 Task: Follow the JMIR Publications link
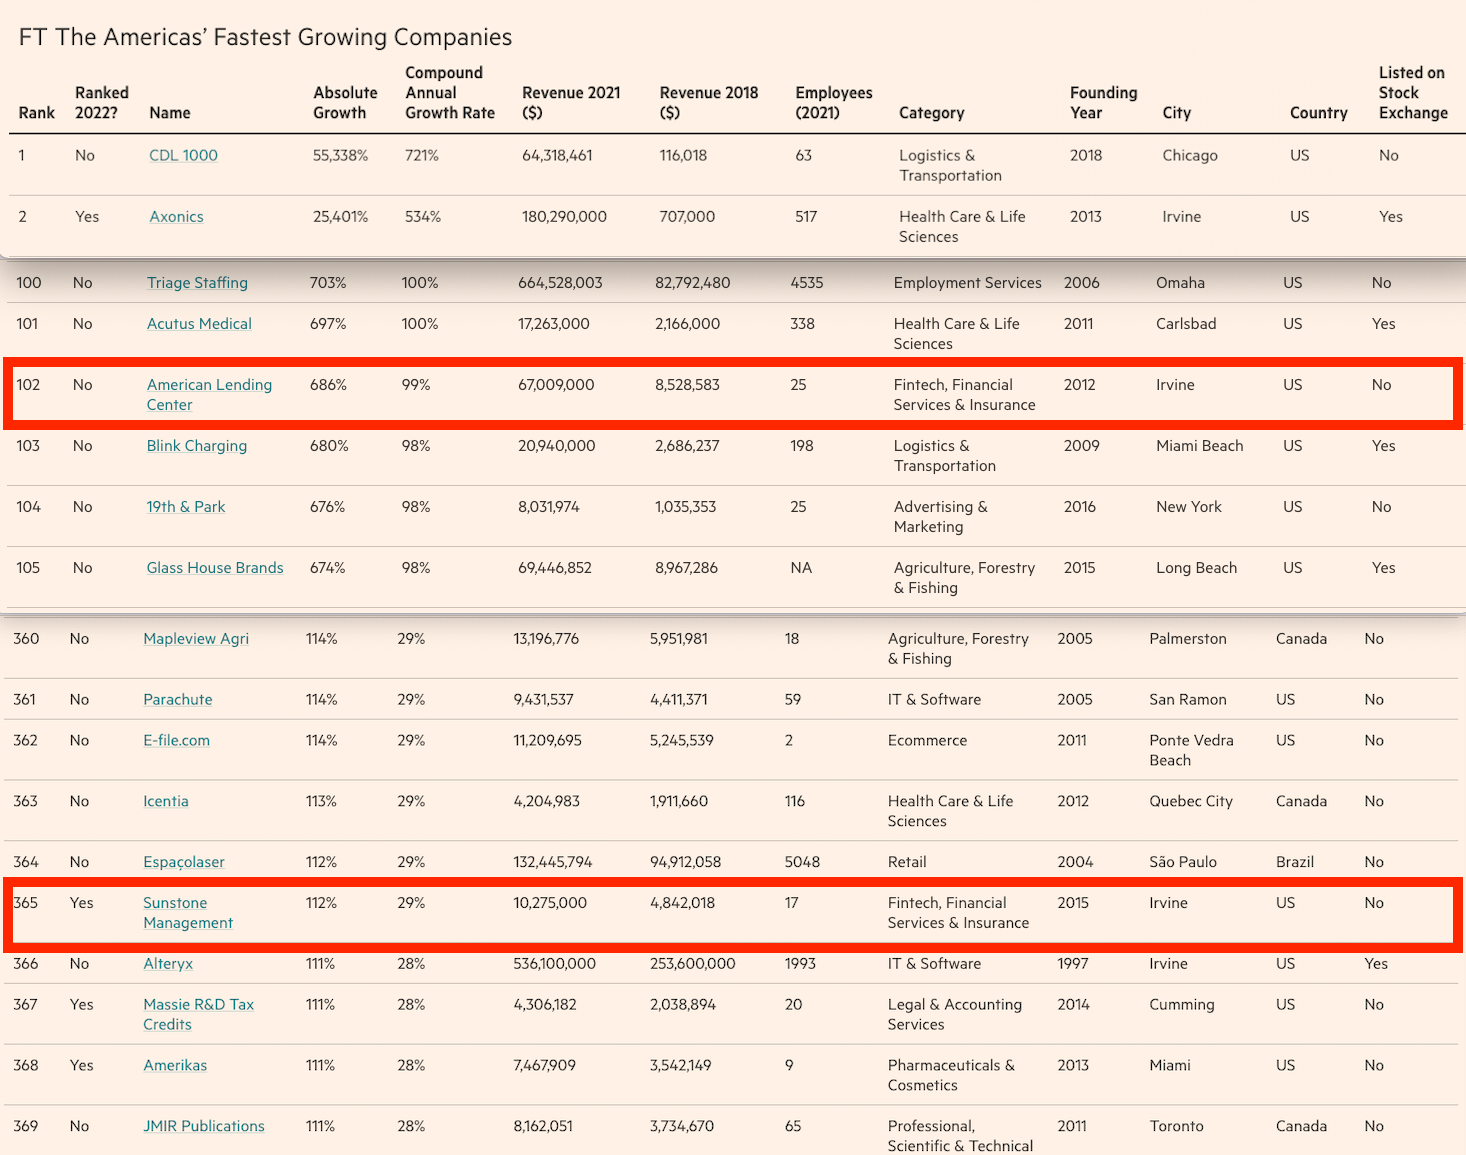[204, 1127]
